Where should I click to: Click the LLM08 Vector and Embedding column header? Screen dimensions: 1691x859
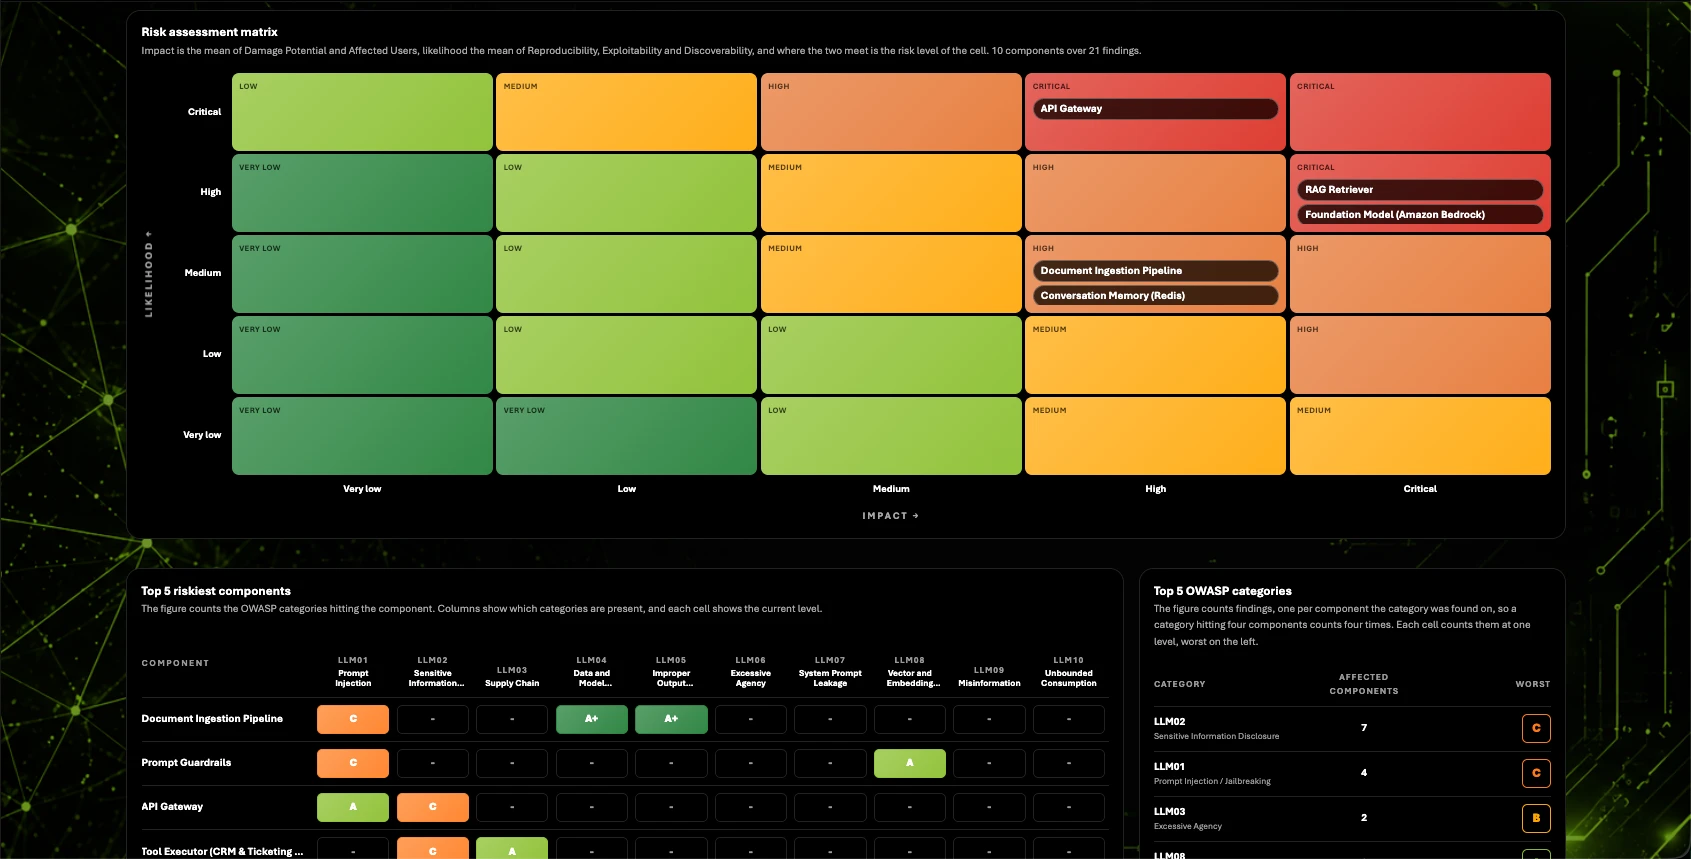pos(910,672)
